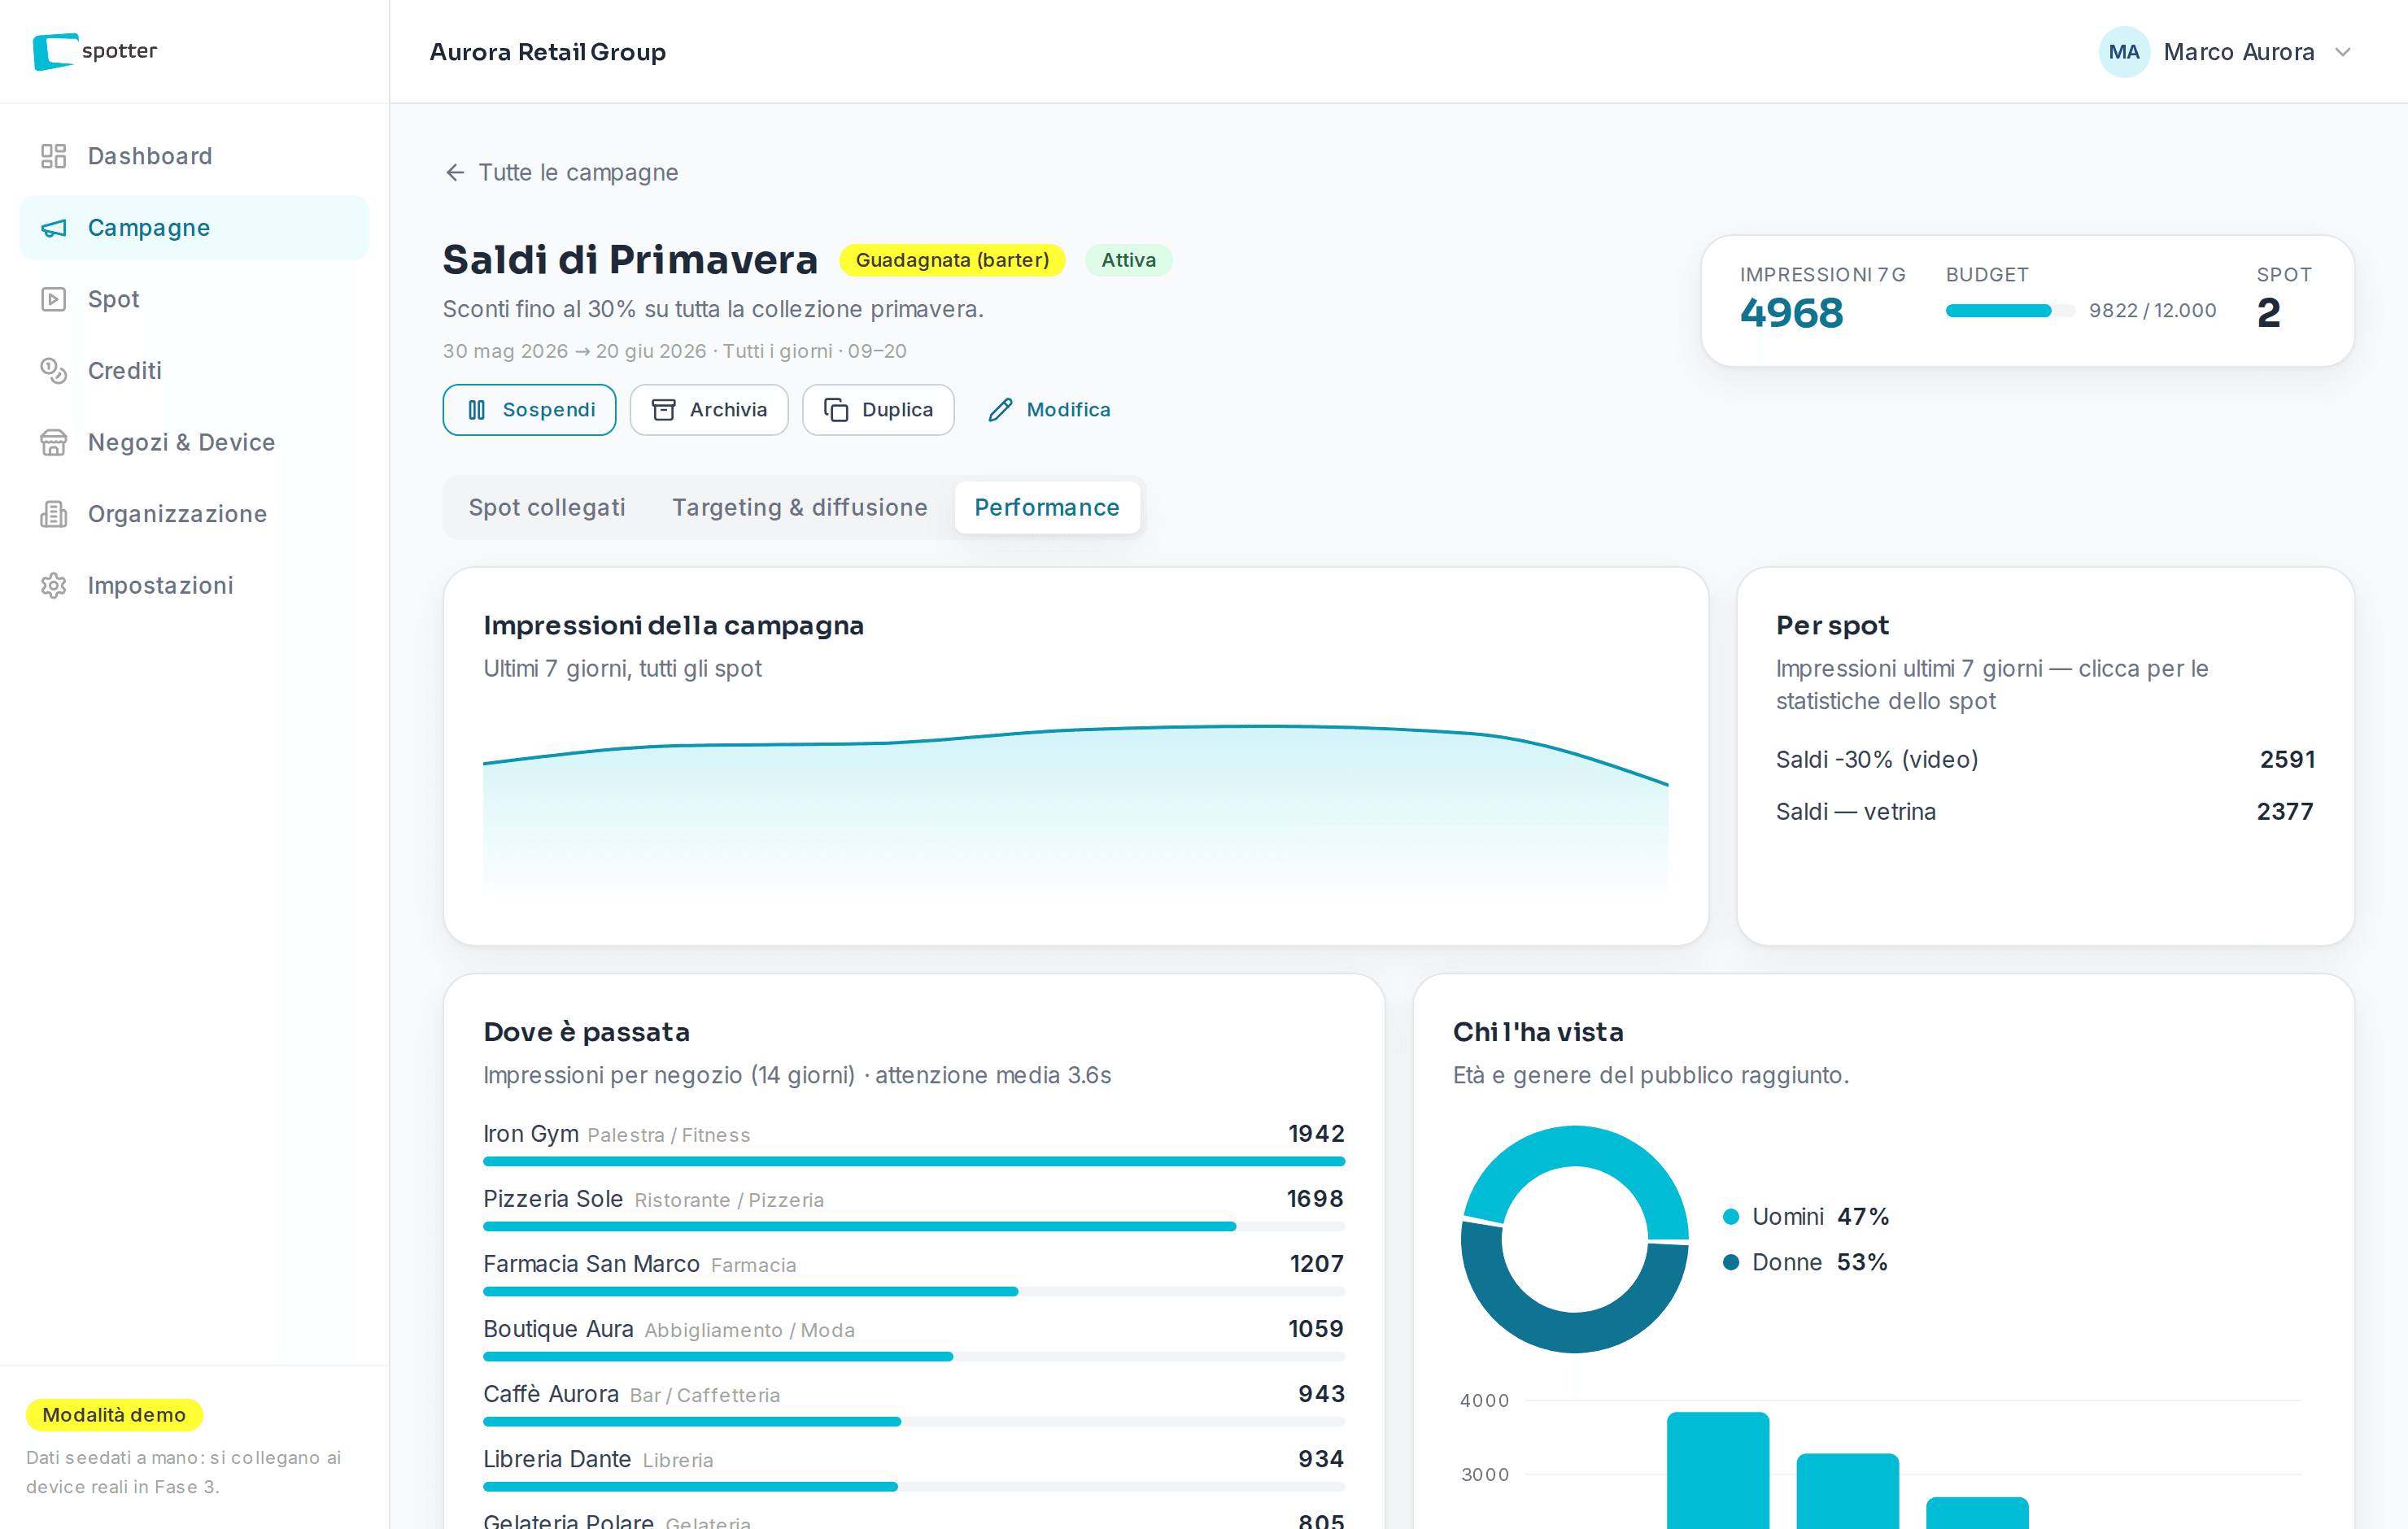Screen dimensions: 2408x1529
Task: Switch to Targeting & diffusione tab
Action: point(800,508)
